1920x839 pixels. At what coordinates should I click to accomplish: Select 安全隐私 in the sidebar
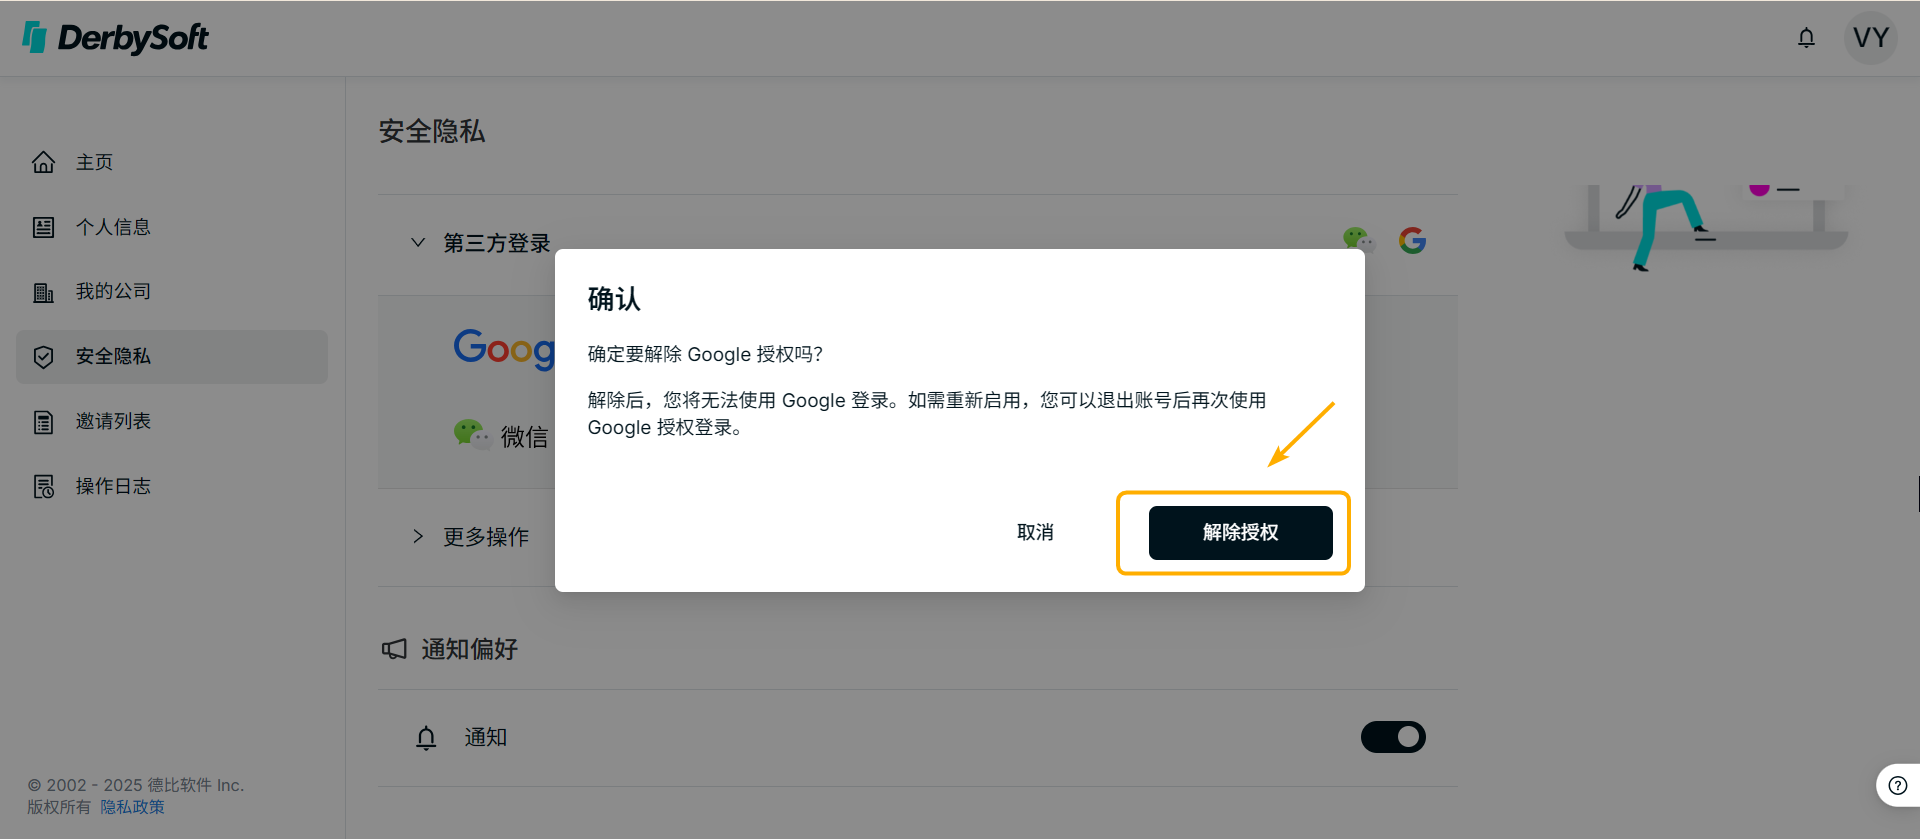(172, 357)
